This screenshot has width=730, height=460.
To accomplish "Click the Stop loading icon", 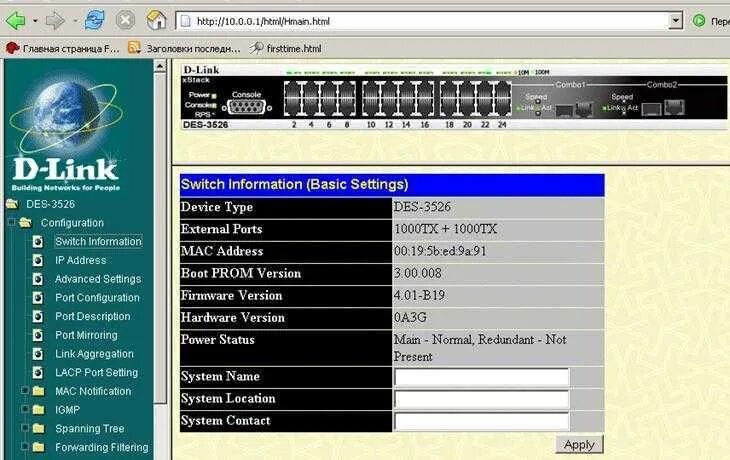I will pos(125,20).
